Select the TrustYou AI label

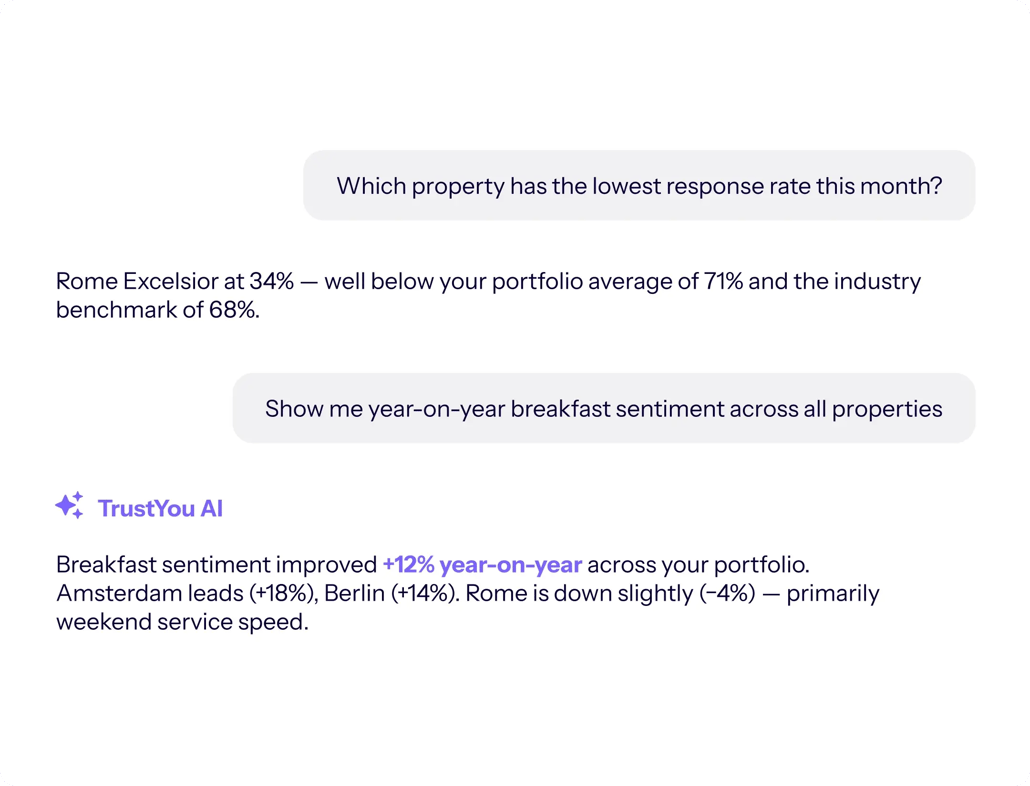click(x=160, y=508)
